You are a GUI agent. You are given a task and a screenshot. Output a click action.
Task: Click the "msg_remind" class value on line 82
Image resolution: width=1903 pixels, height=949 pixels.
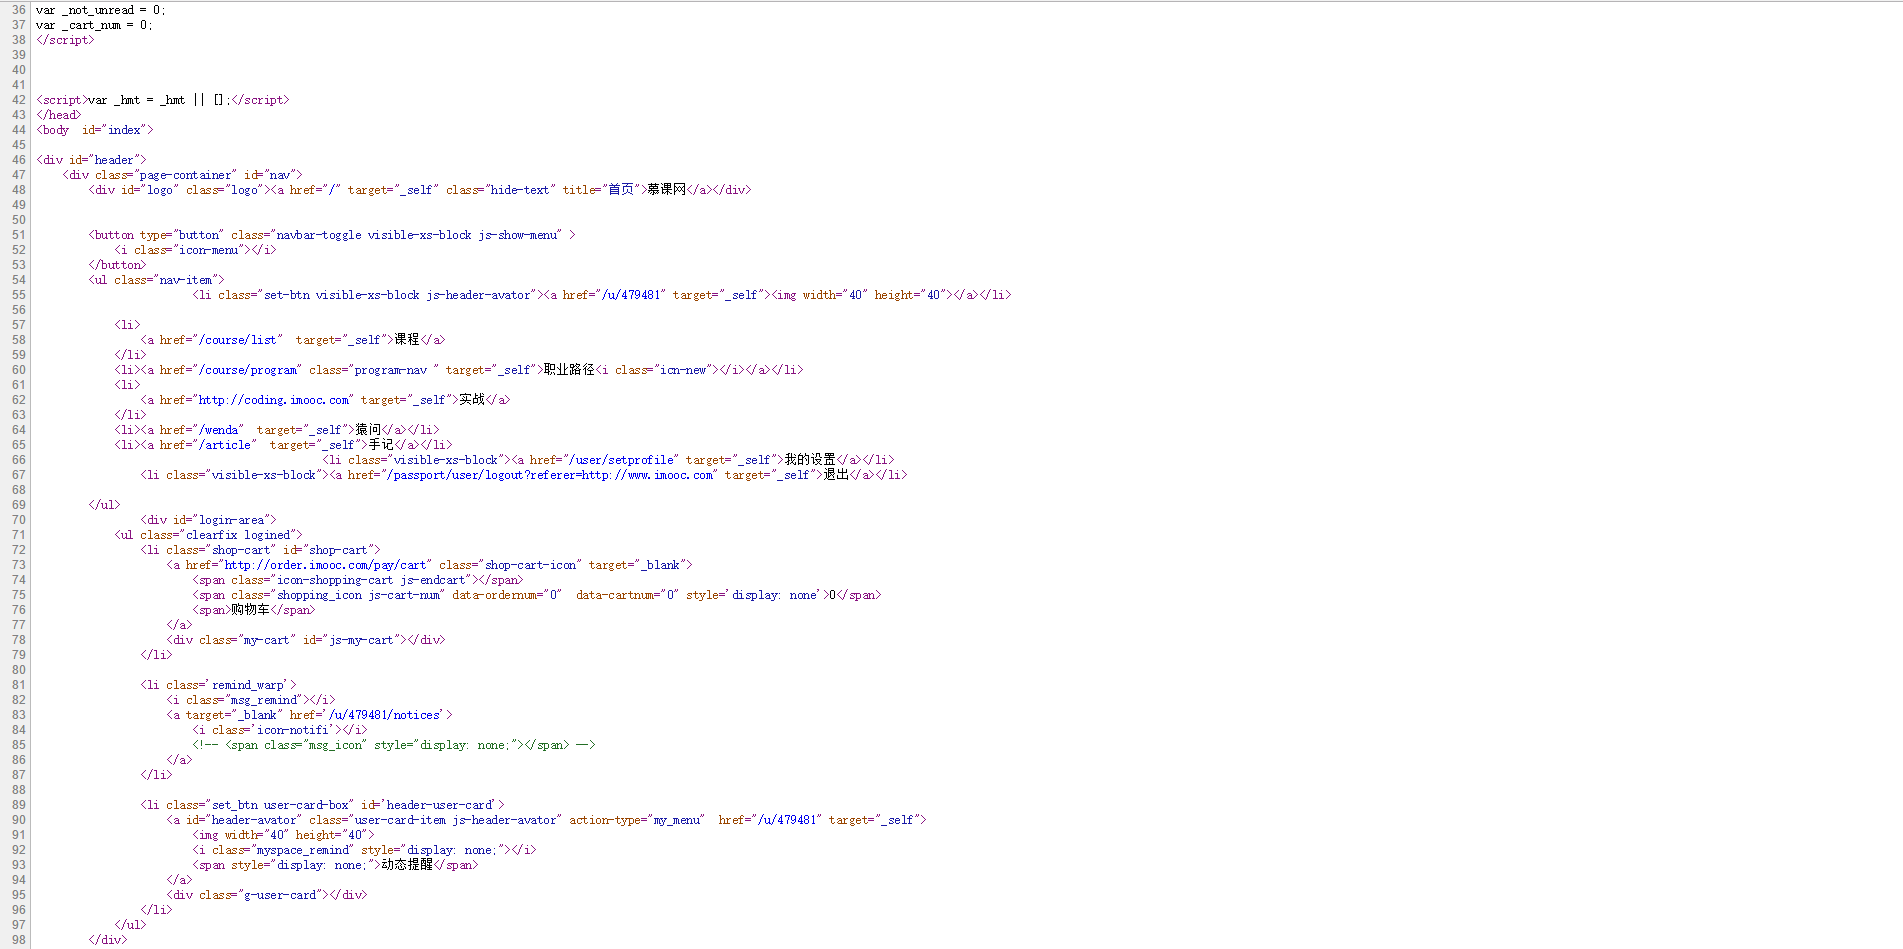point(264,700)
